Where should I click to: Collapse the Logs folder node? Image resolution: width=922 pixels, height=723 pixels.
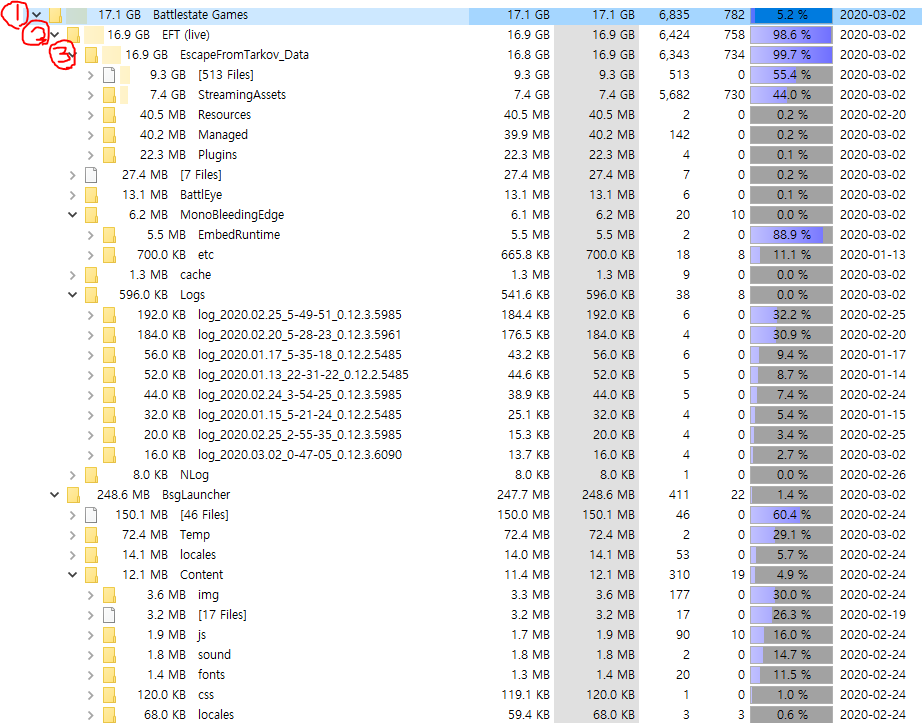coord(72,294)
